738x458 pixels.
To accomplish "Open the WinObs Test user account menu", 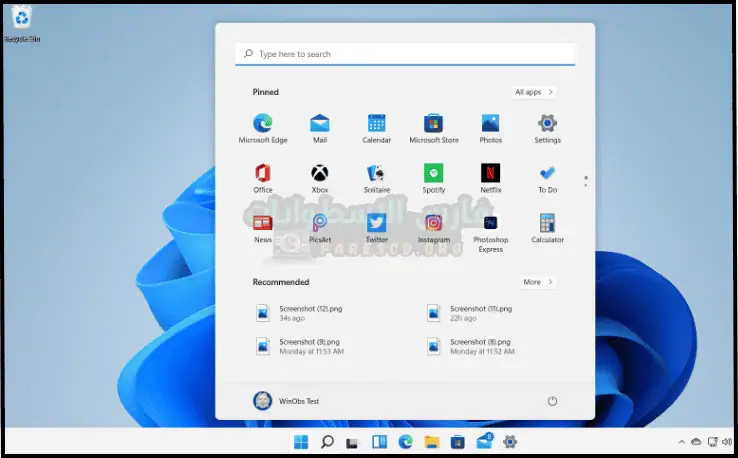I will [x=286, y=401].
